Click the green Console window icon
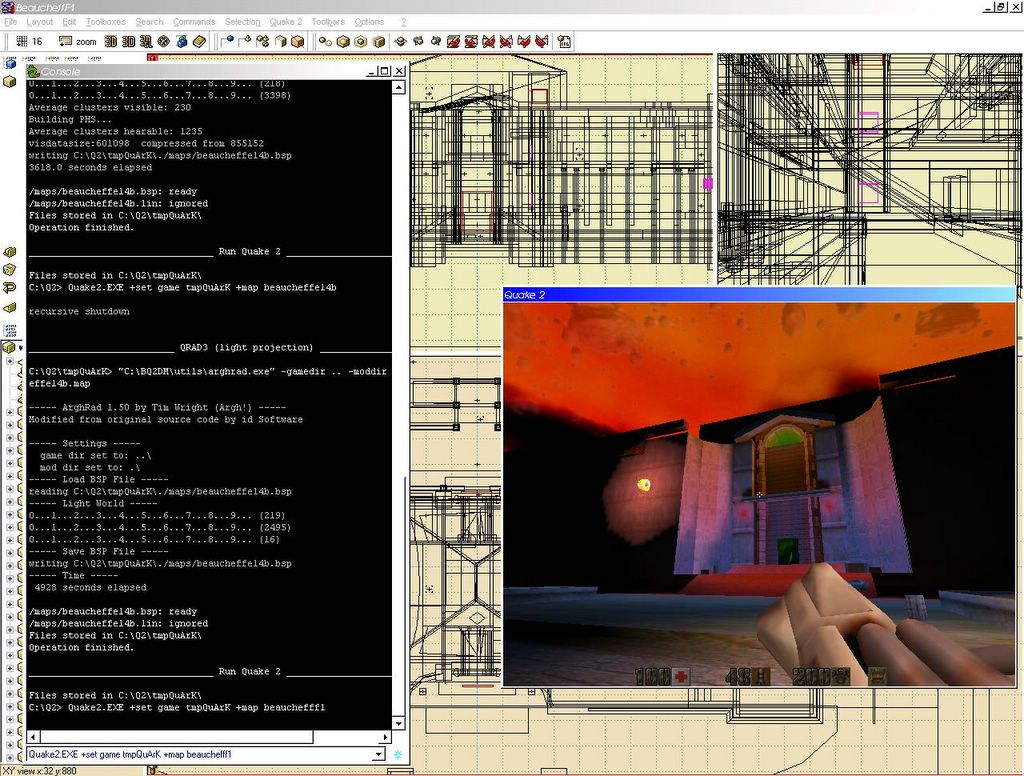Image resolution: width=1024 pixels, height=776 pixels. 33,71
